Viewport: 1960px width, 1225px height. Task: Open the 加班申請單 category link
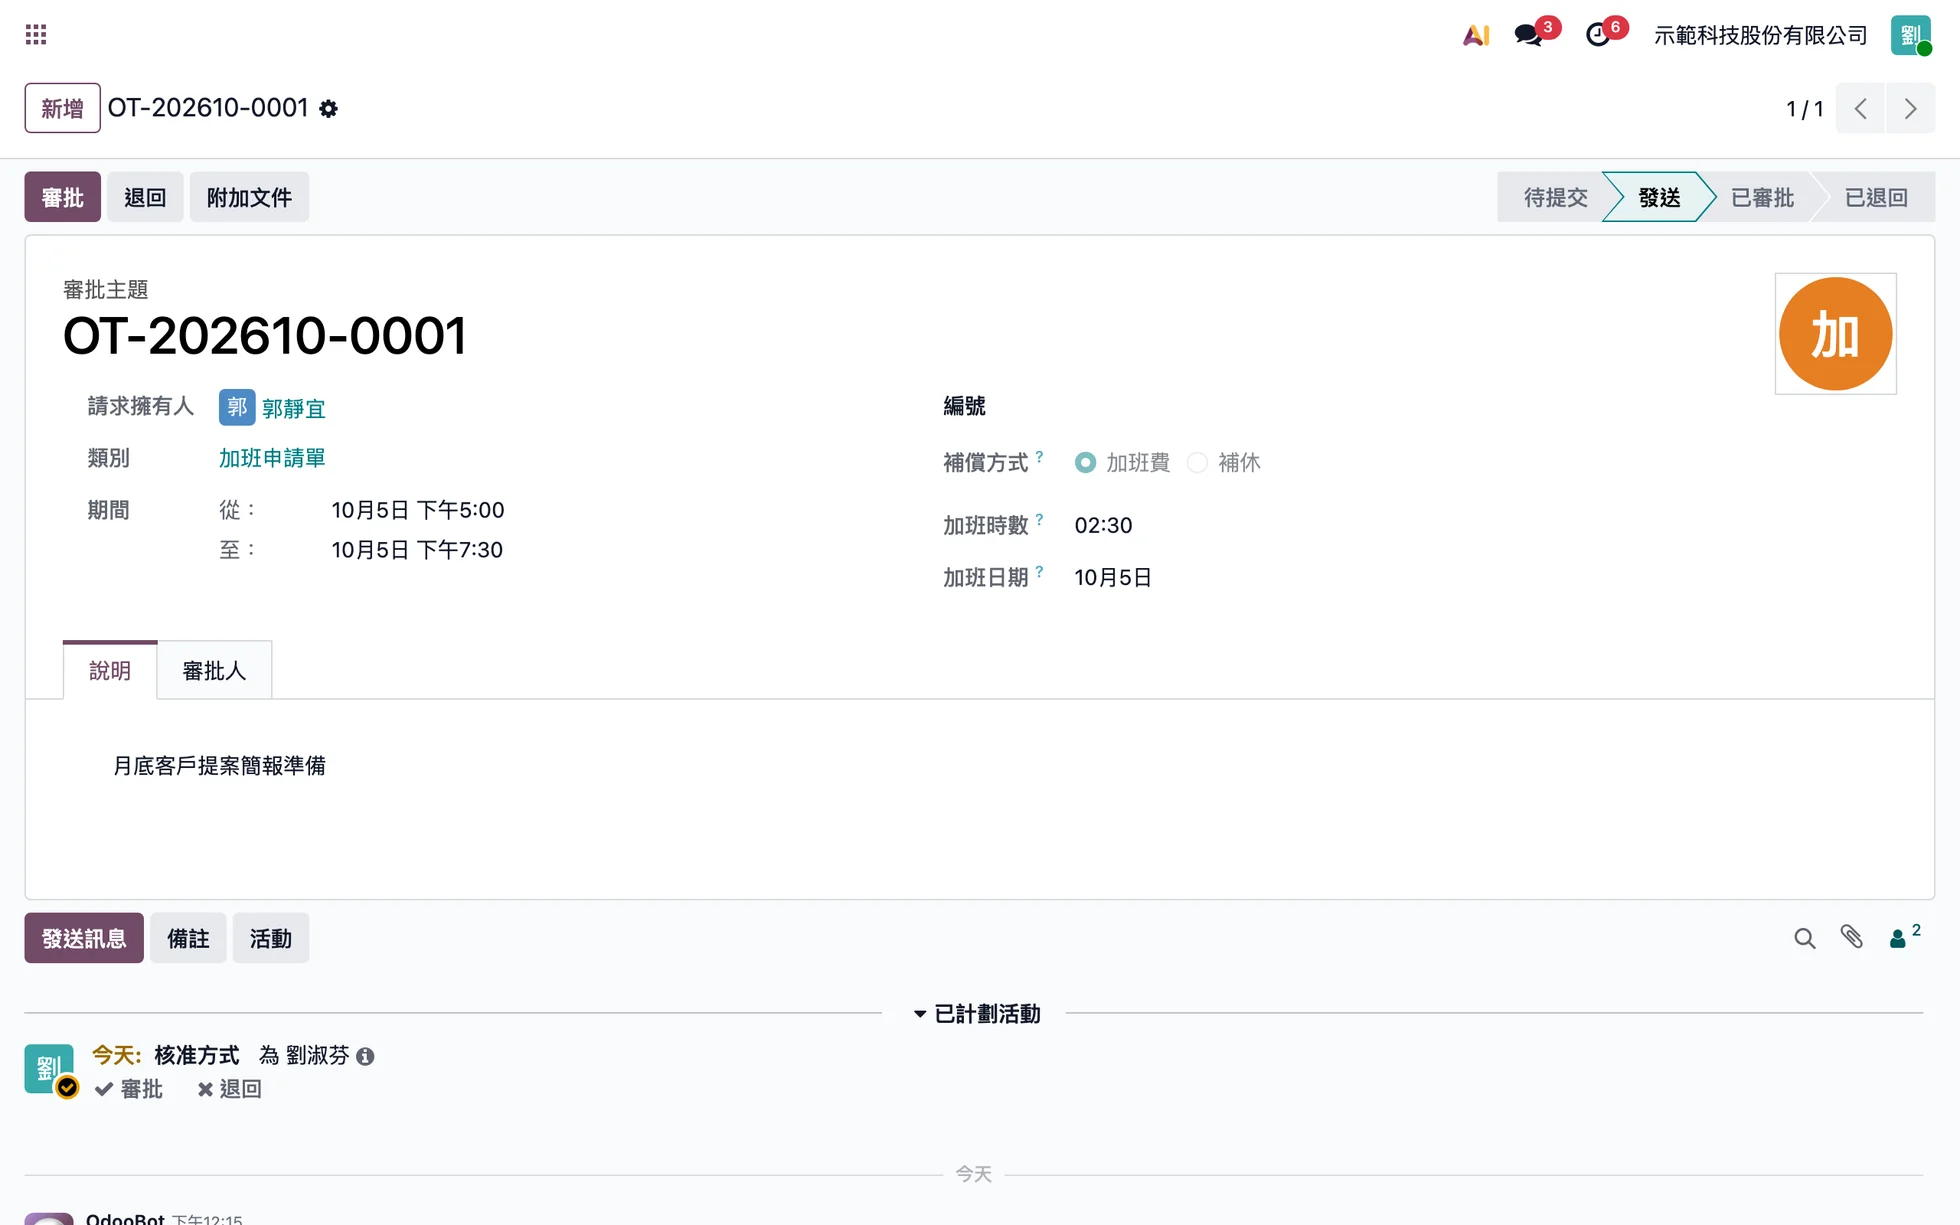[x=272, y=458]
